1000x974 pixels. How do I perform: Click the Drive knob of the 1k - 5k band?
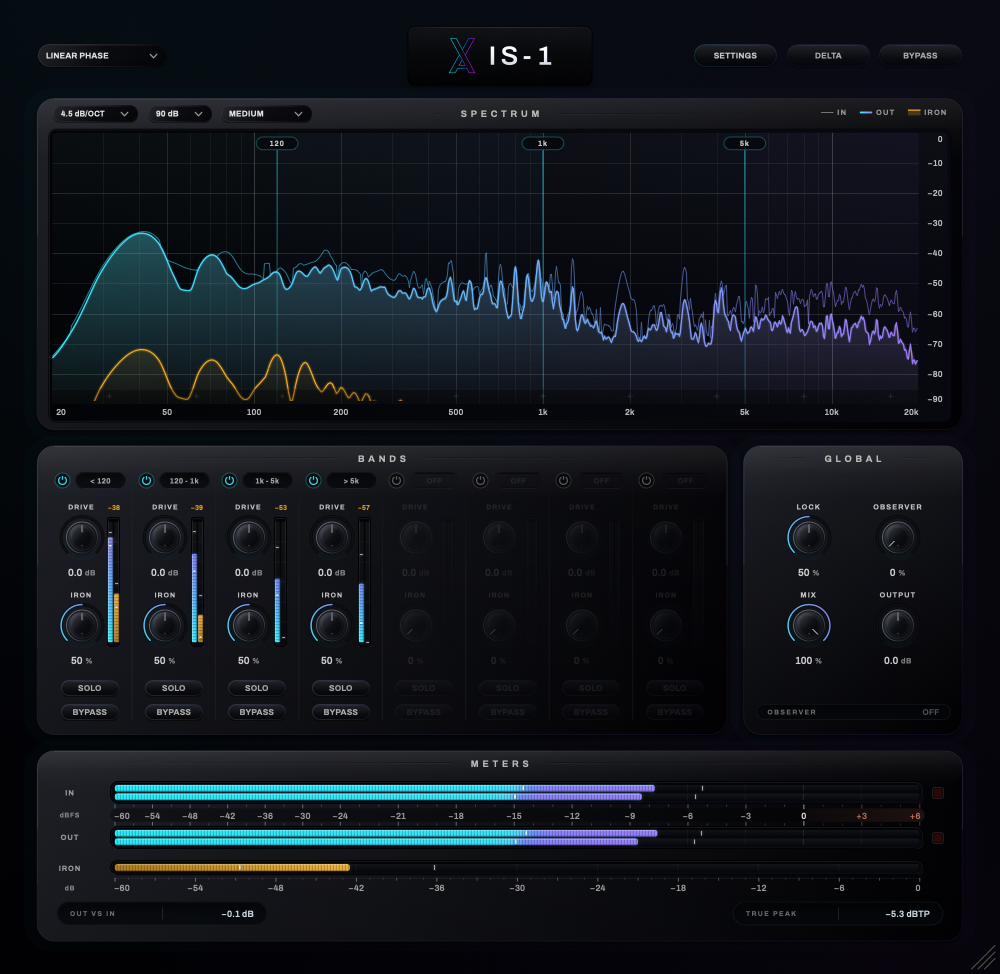coord(248,537)
